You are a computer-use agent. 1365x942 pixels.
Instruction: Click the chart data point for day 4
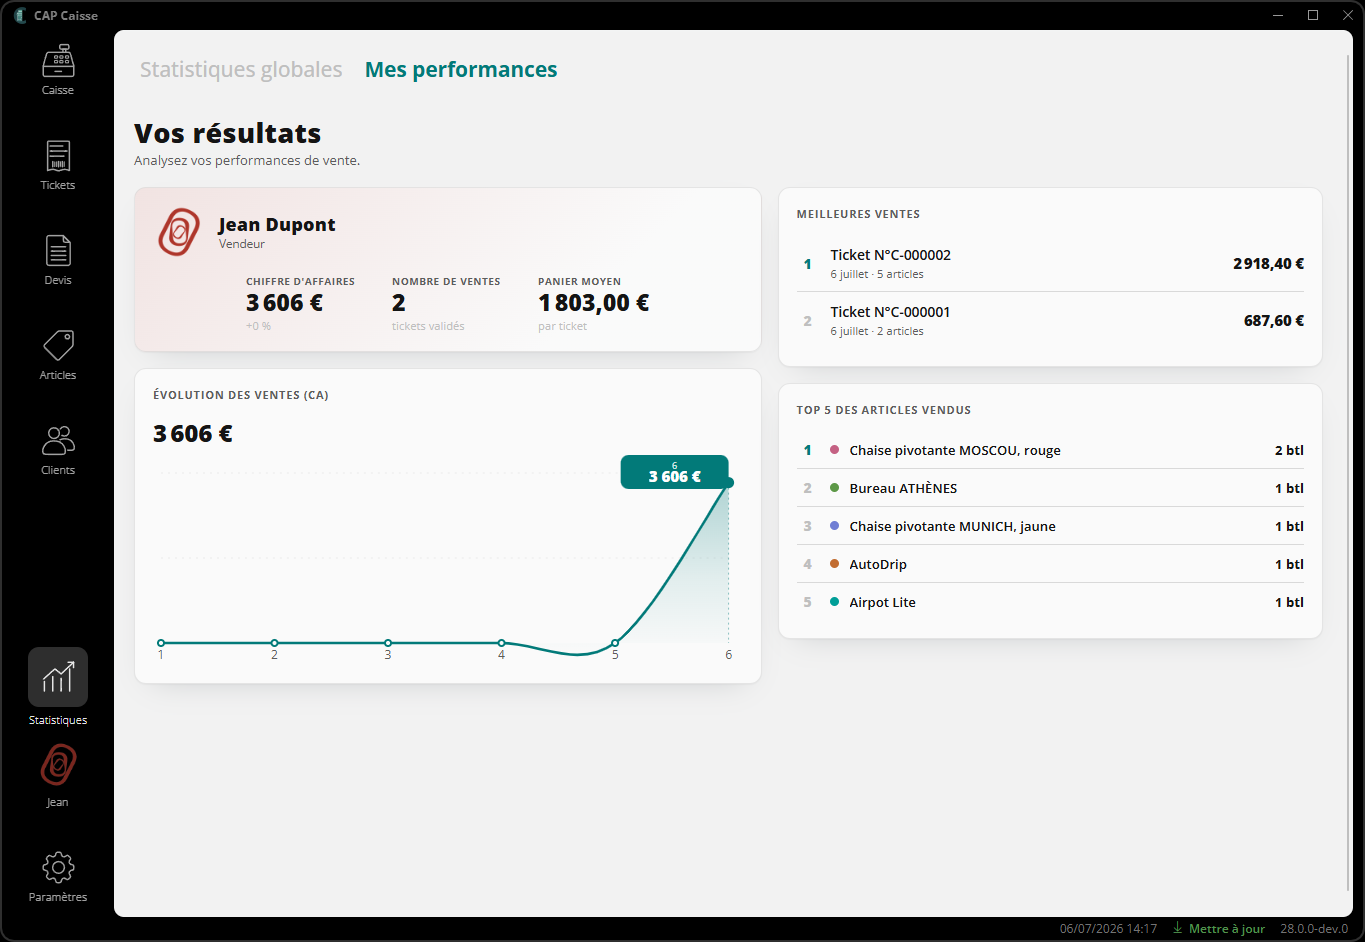coord(501,643)
